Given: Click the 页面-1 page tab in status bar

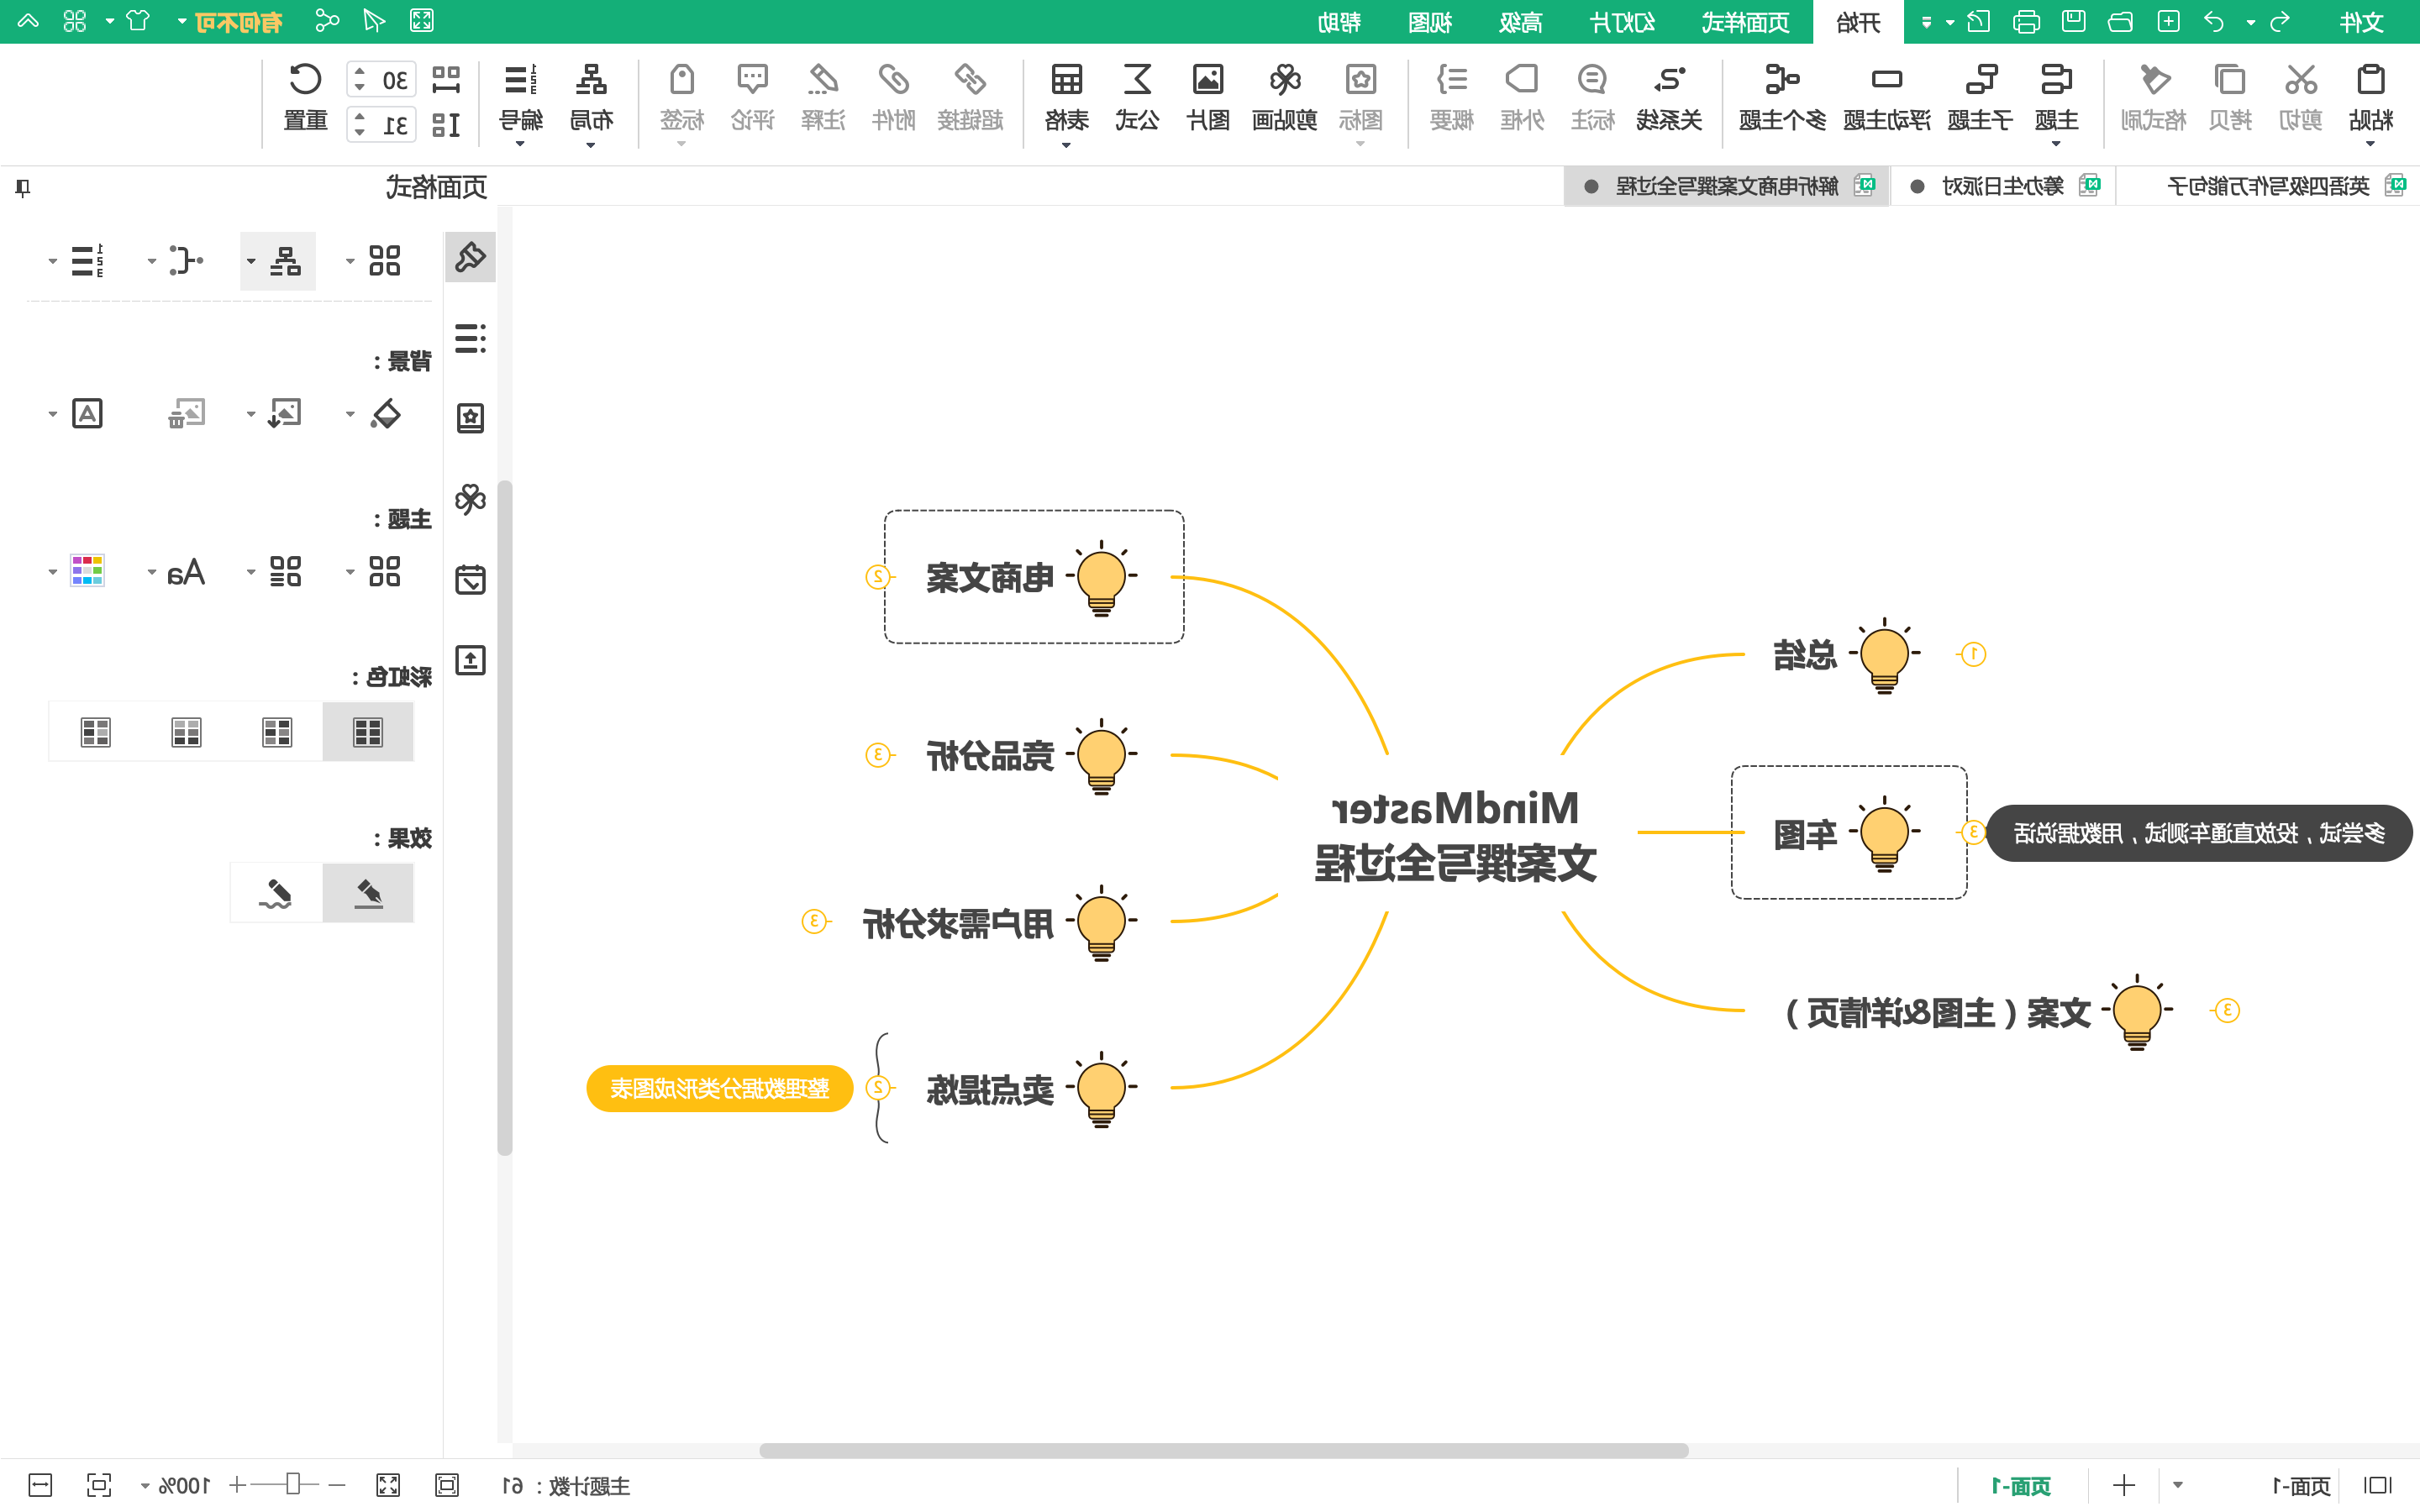Looking at the screenshot, I should pyautogui.click(x=2022, y=1485).
